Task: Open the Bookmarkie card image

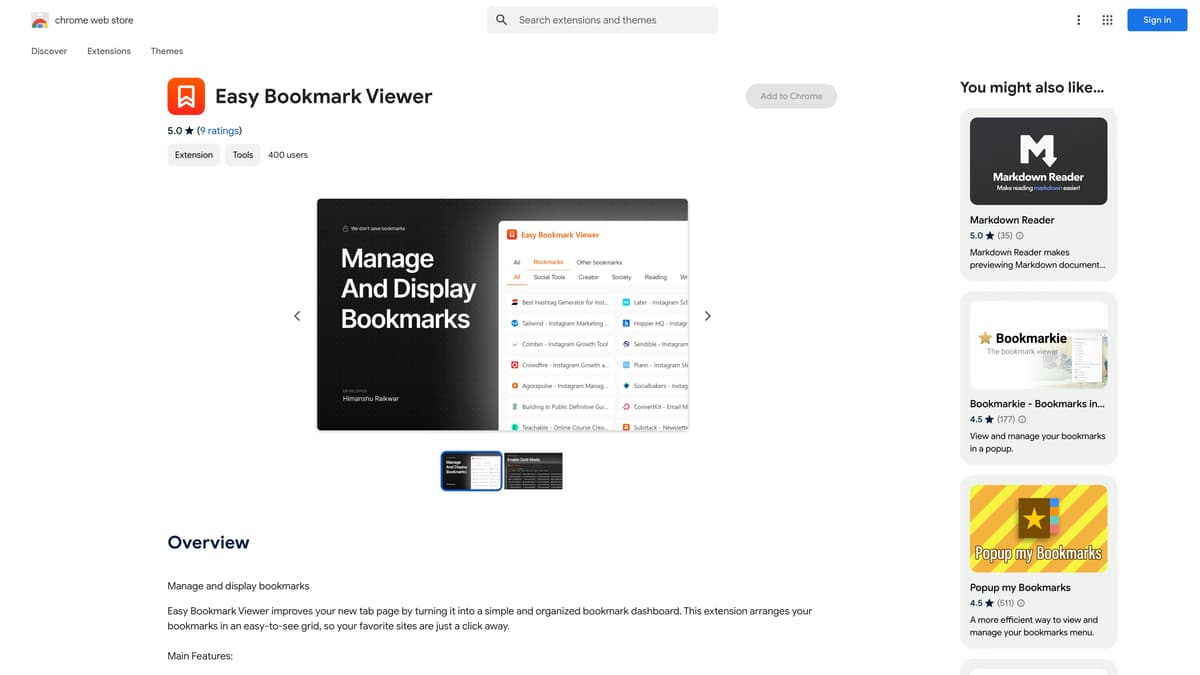Action: [x=1038, y=345]
